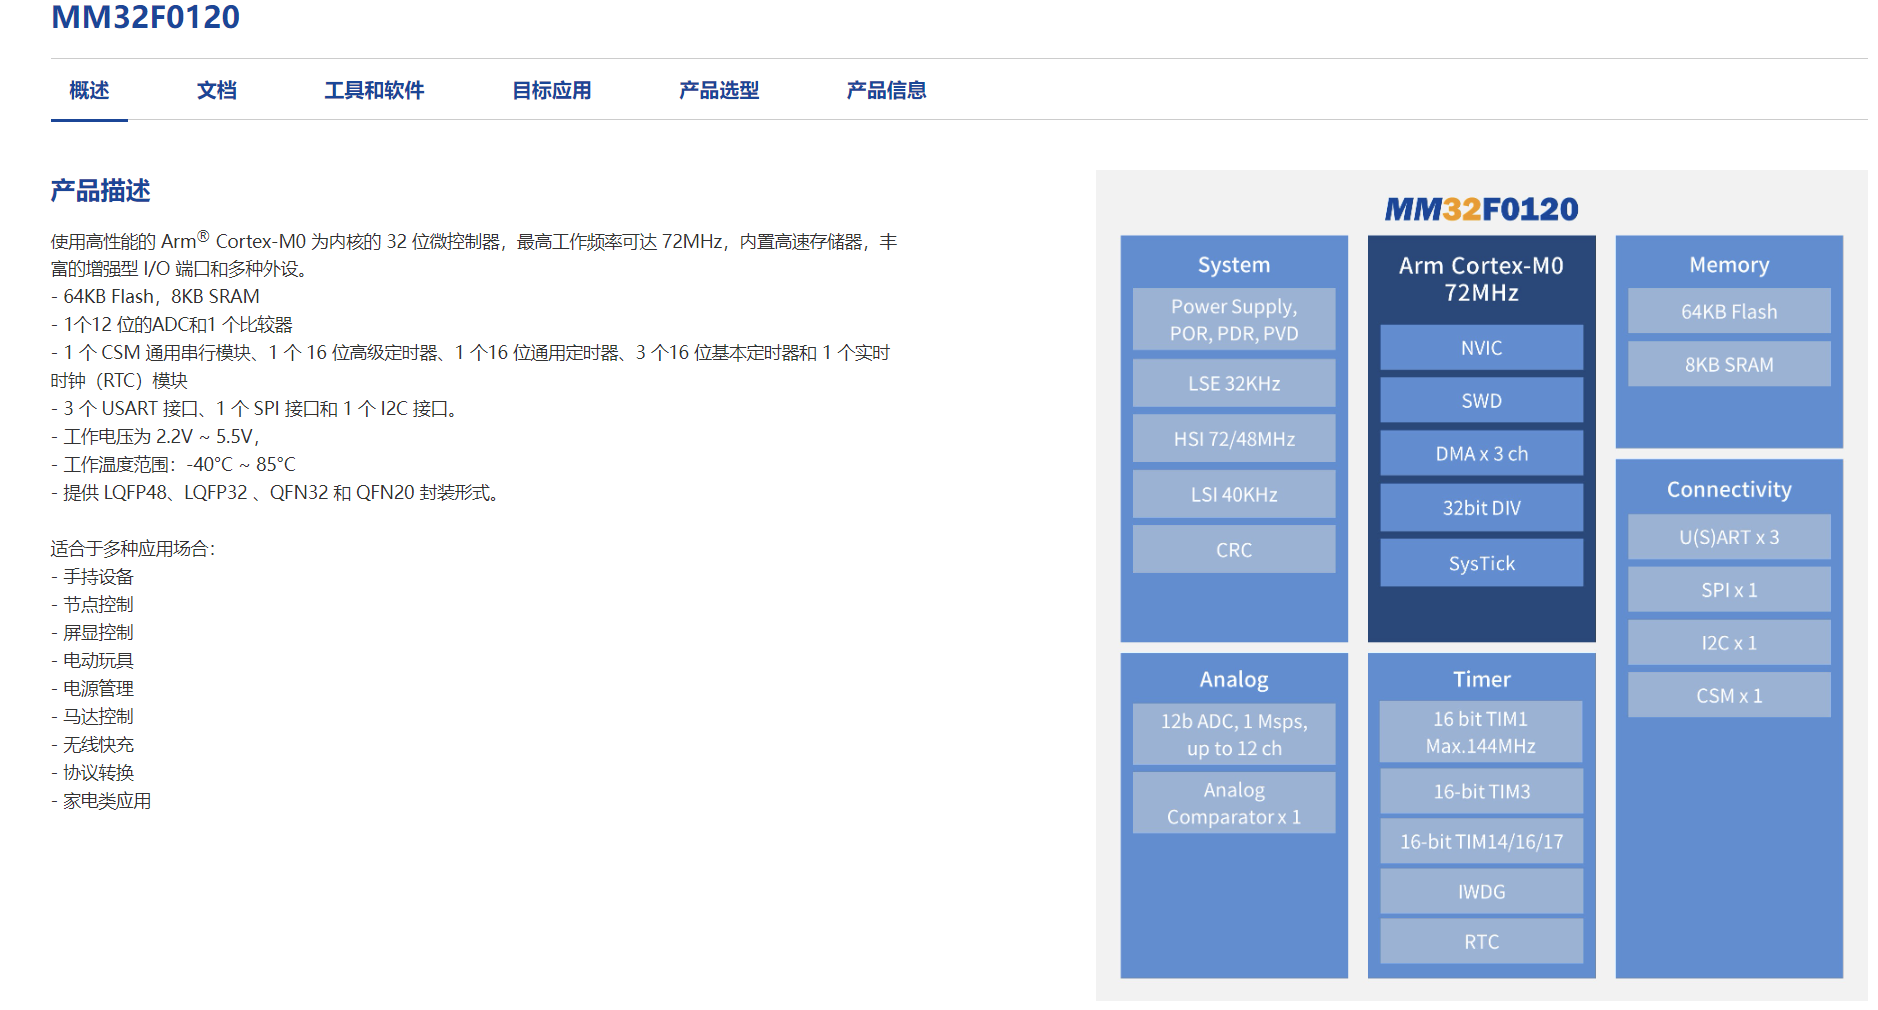The image size is (1878, 1010).
Task: Click the RTC timer block
Action: [x=1481, y=942]
